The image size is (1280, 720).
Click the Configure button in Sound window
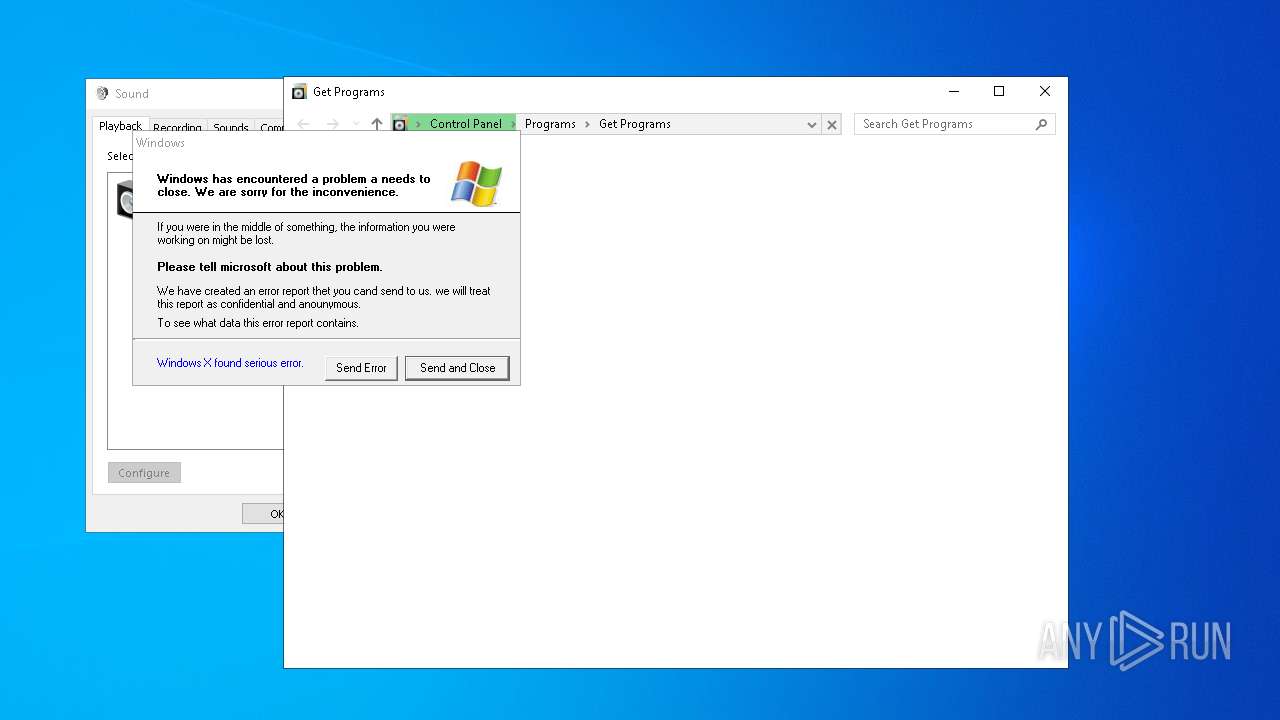click(144, 473)
